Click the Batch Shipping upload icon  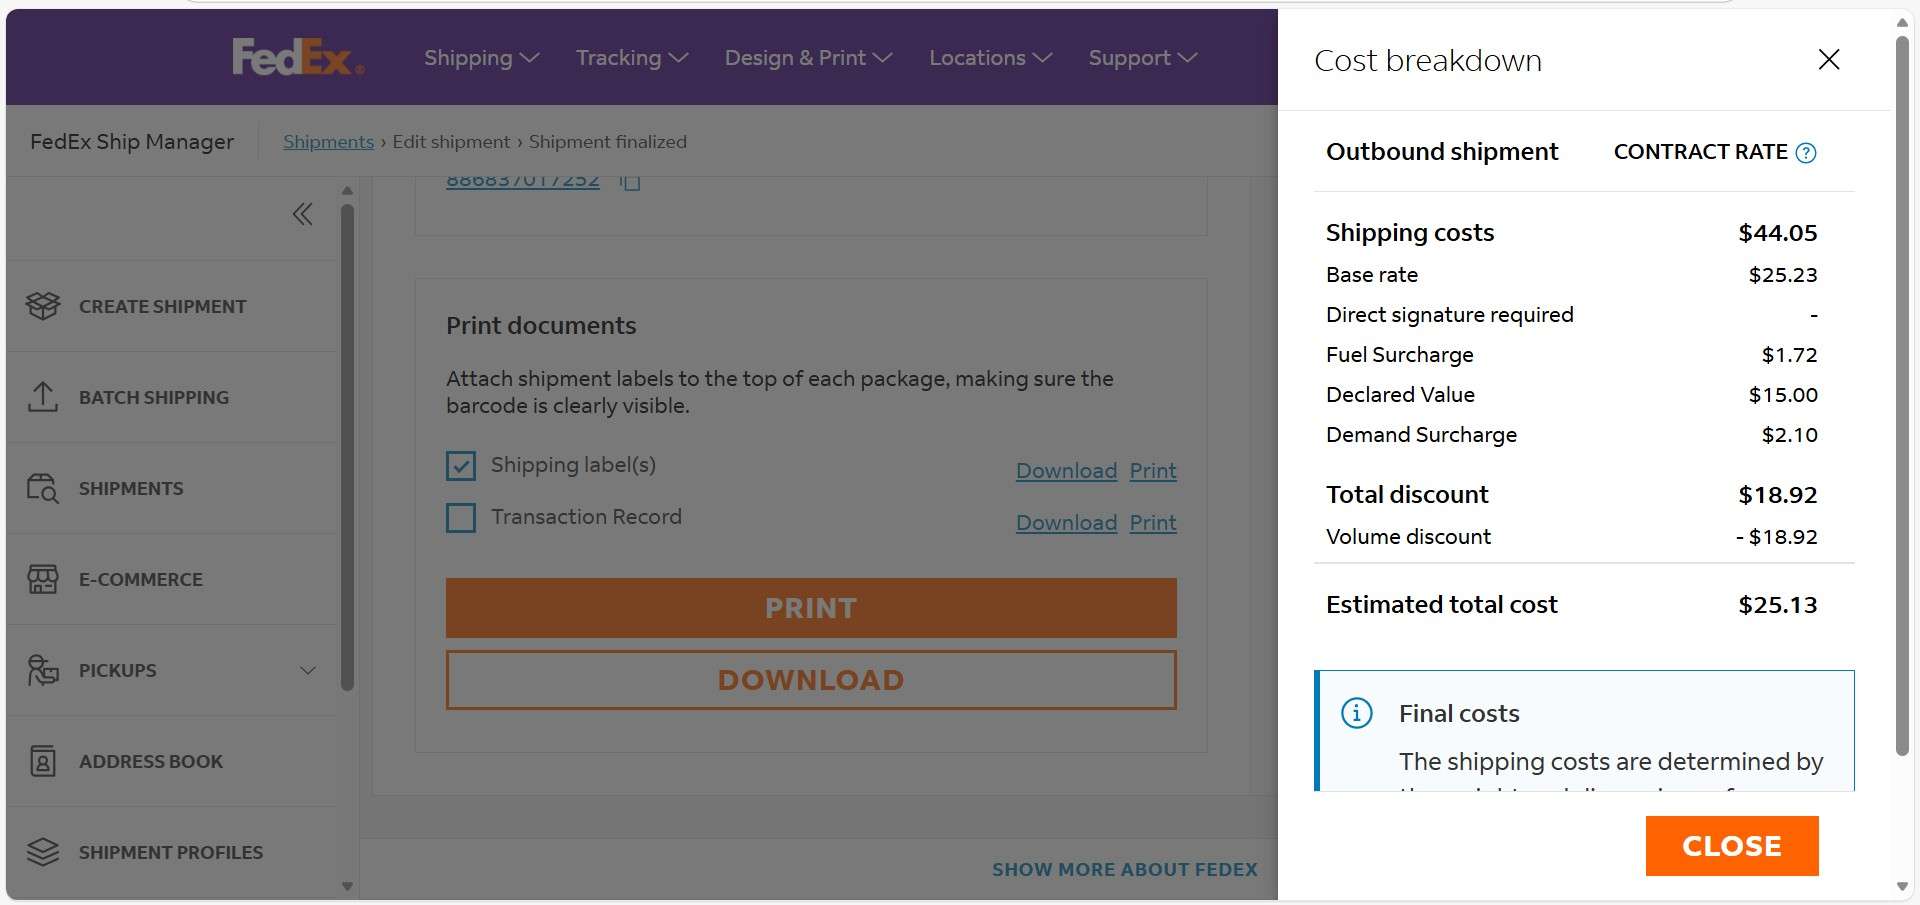pyautogui.click(x=43, y=397)
